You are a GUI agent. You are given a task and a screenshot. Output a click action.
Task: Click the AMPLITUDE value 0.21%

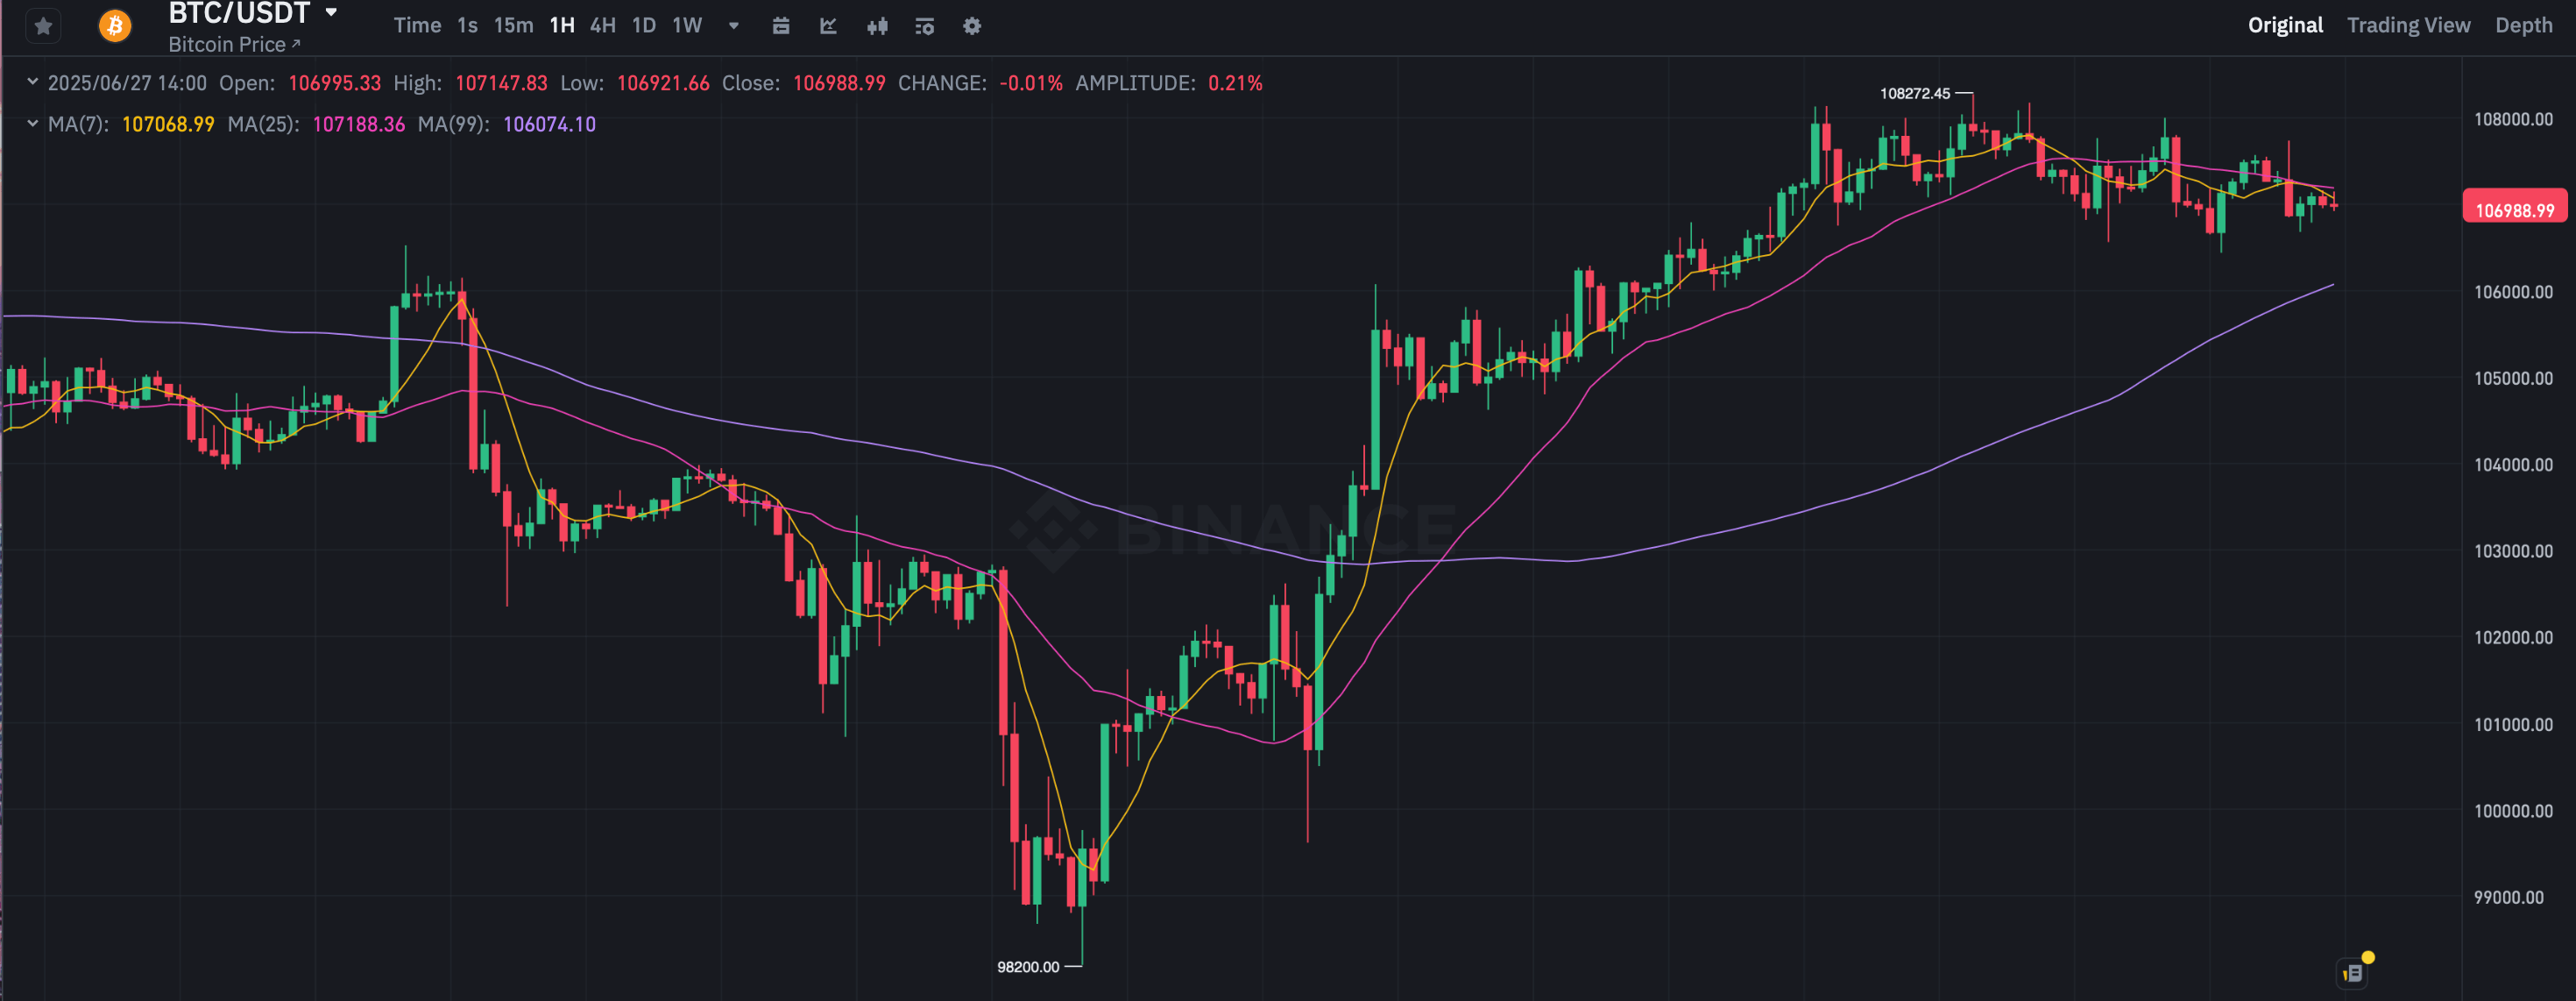tap(1235, 83)
